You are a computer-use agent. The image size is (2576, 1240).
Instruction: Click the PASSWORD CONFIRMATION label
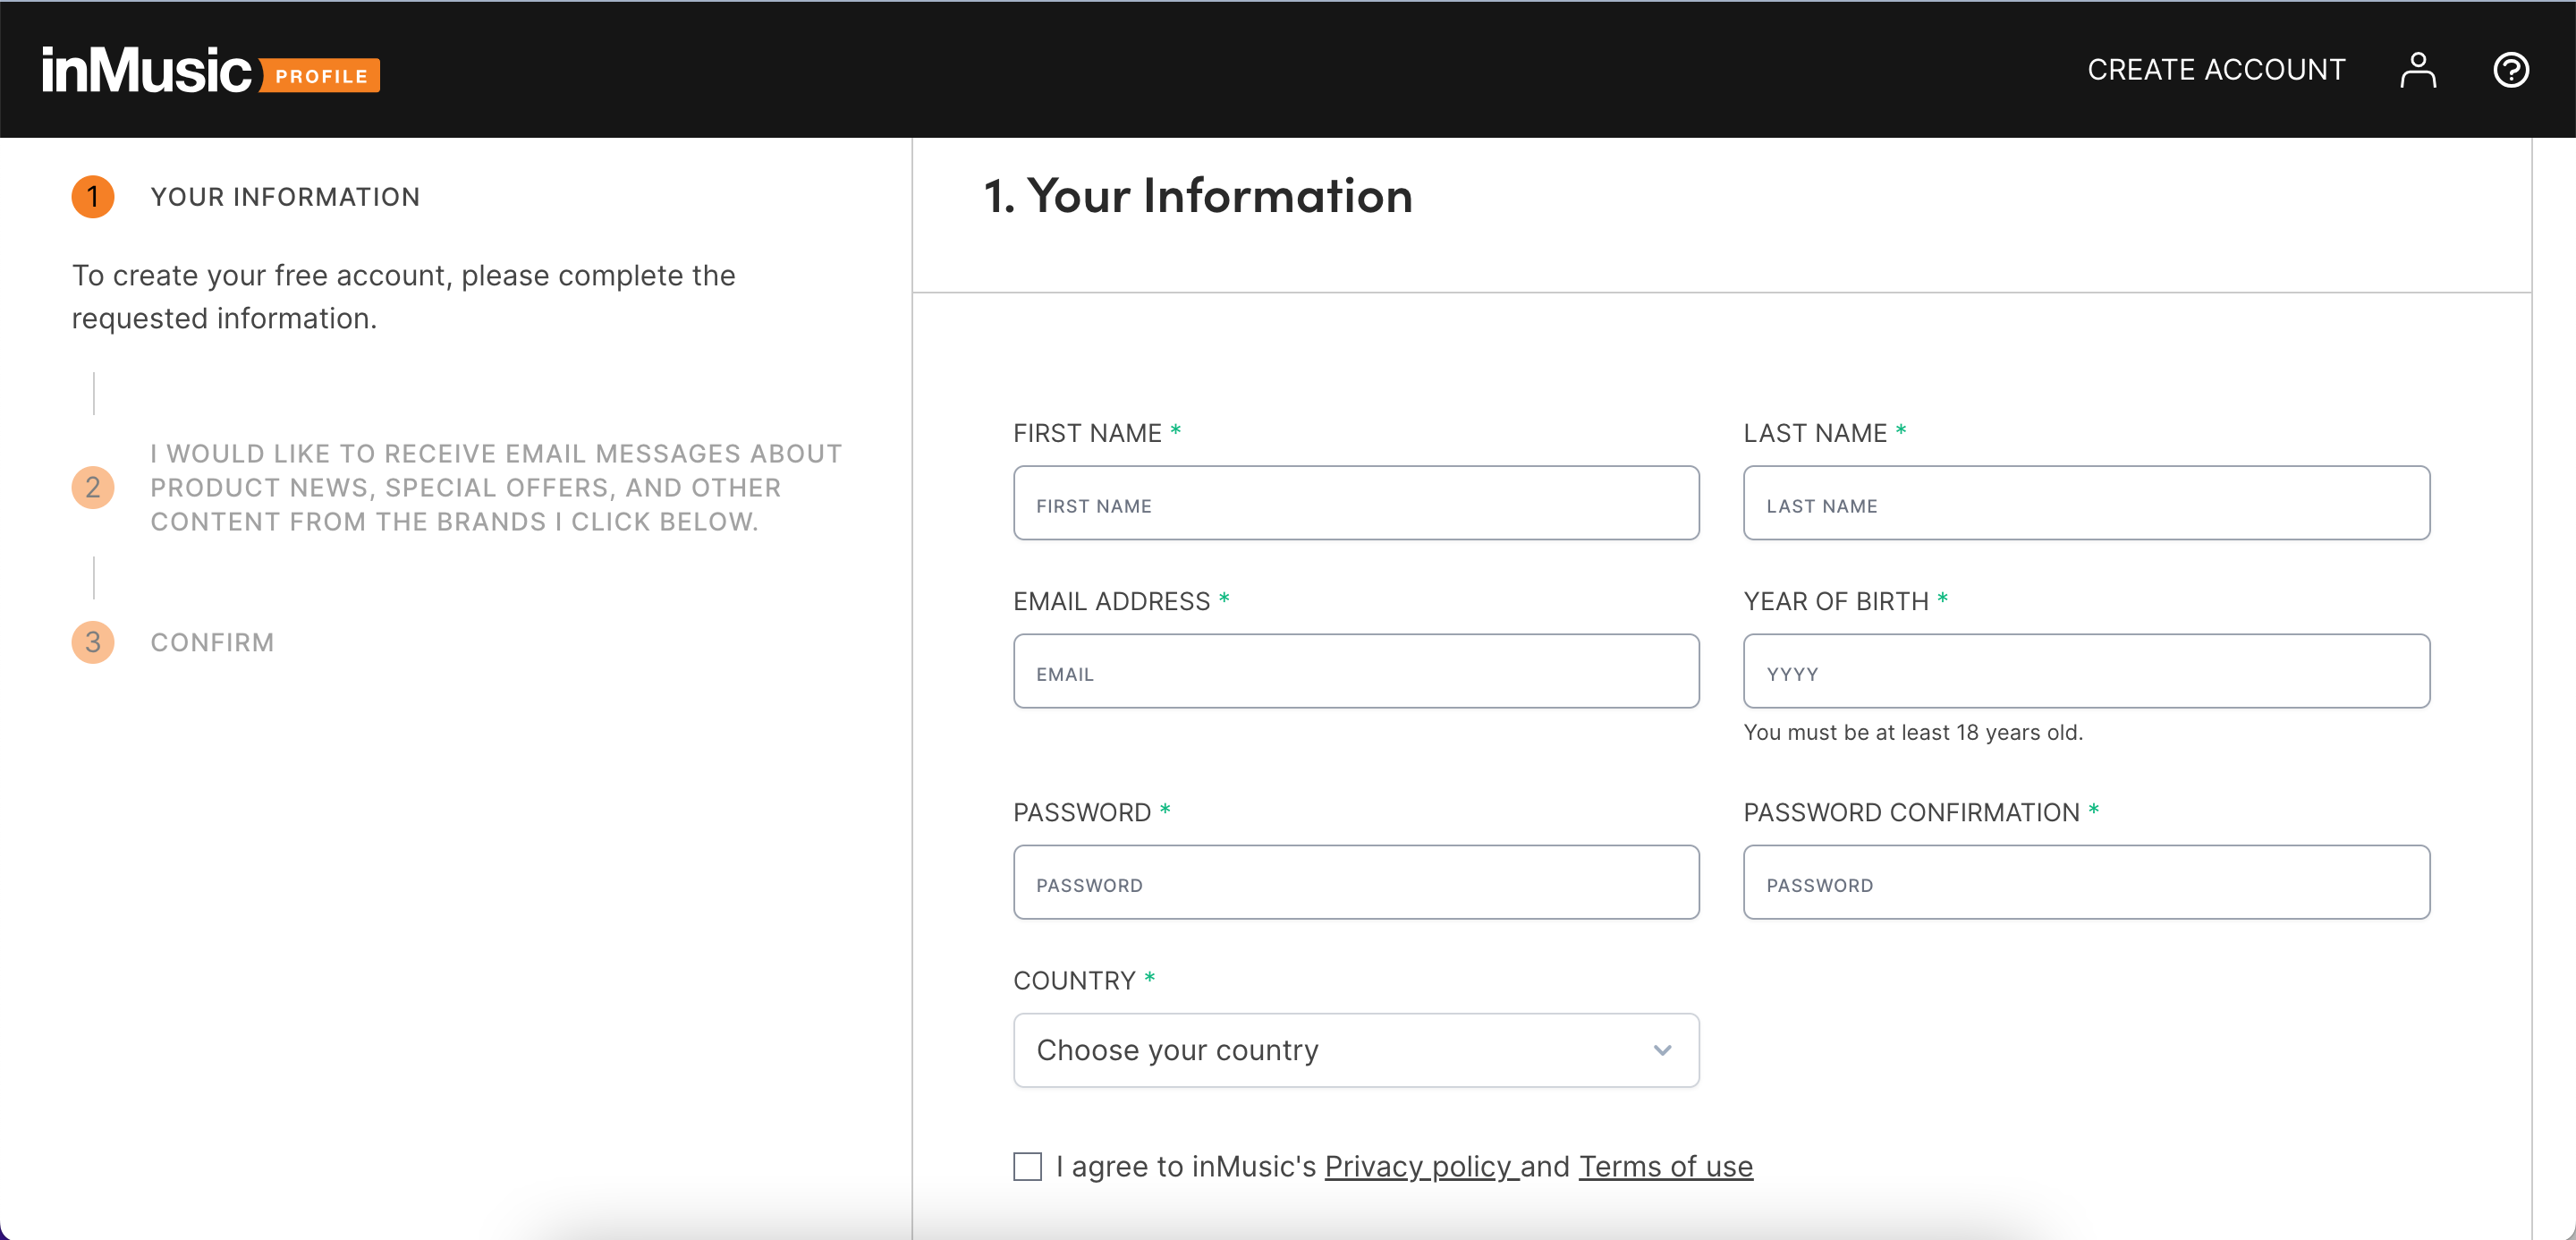(1911, 812)
